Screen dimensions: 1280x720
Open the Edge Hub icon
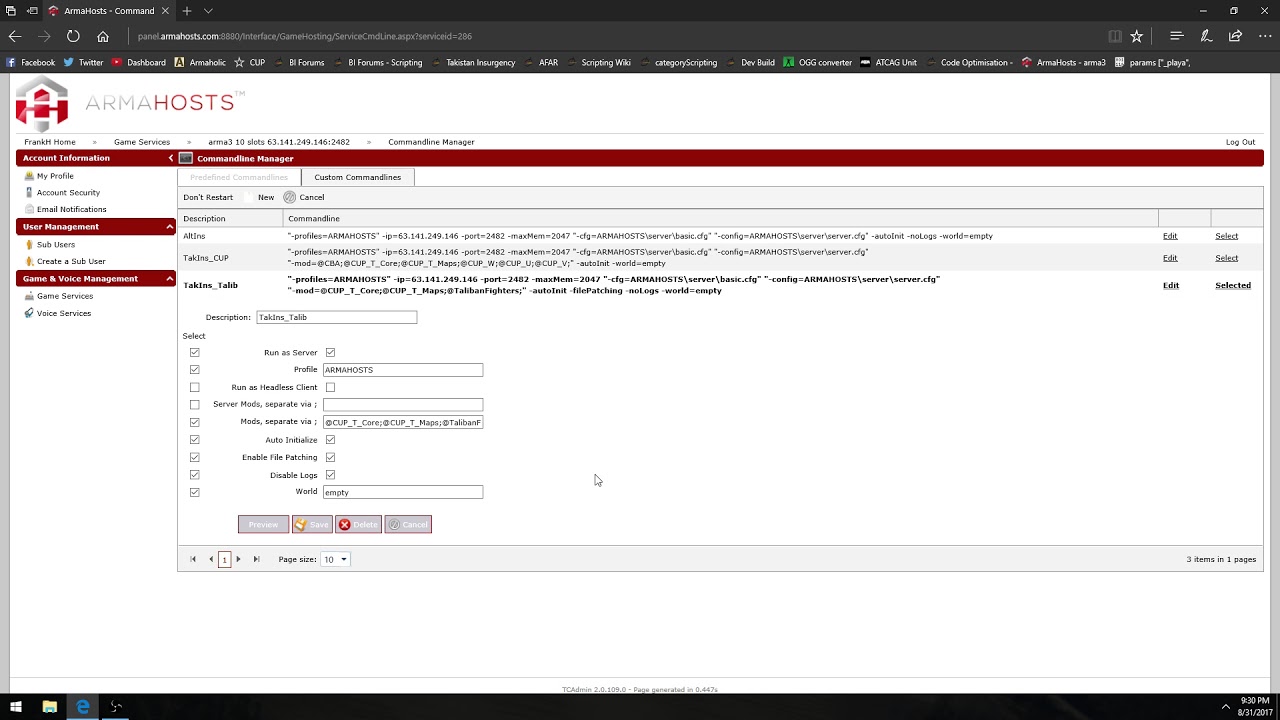coord(1177,36)
